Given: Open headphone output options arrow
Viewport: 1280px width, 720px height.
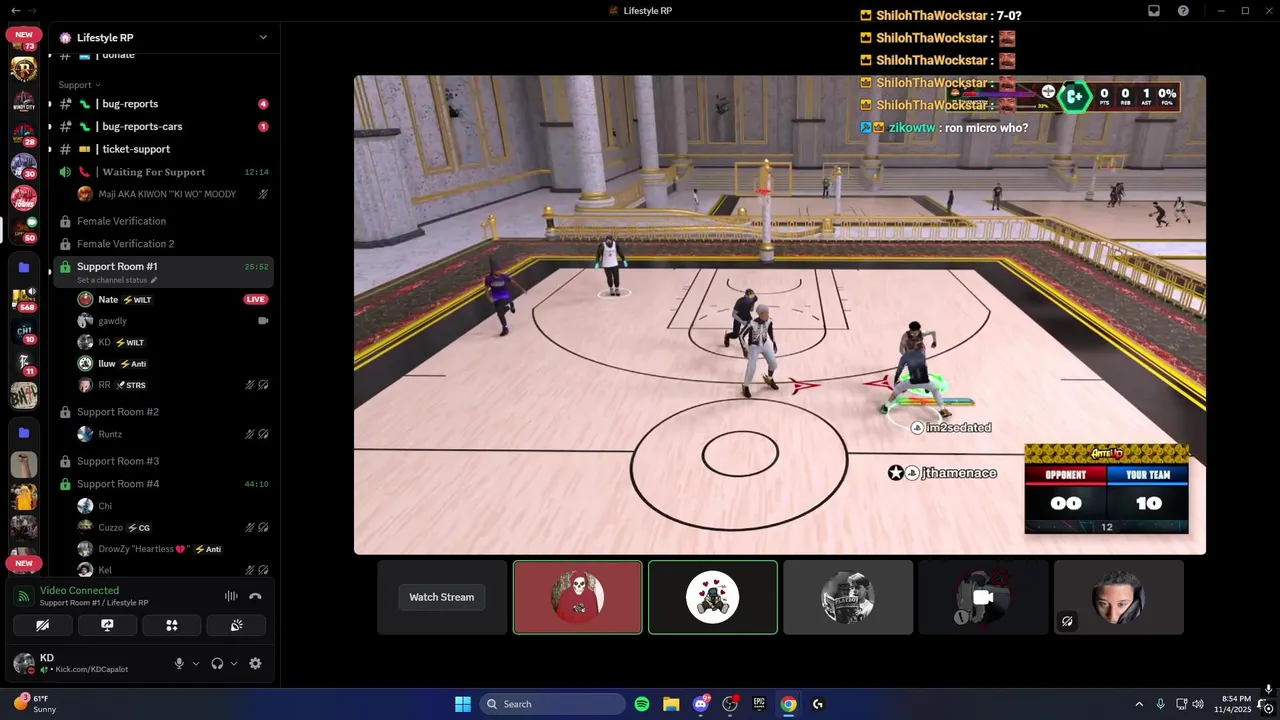Looking at the screenshot, I should tap(234, 663).
